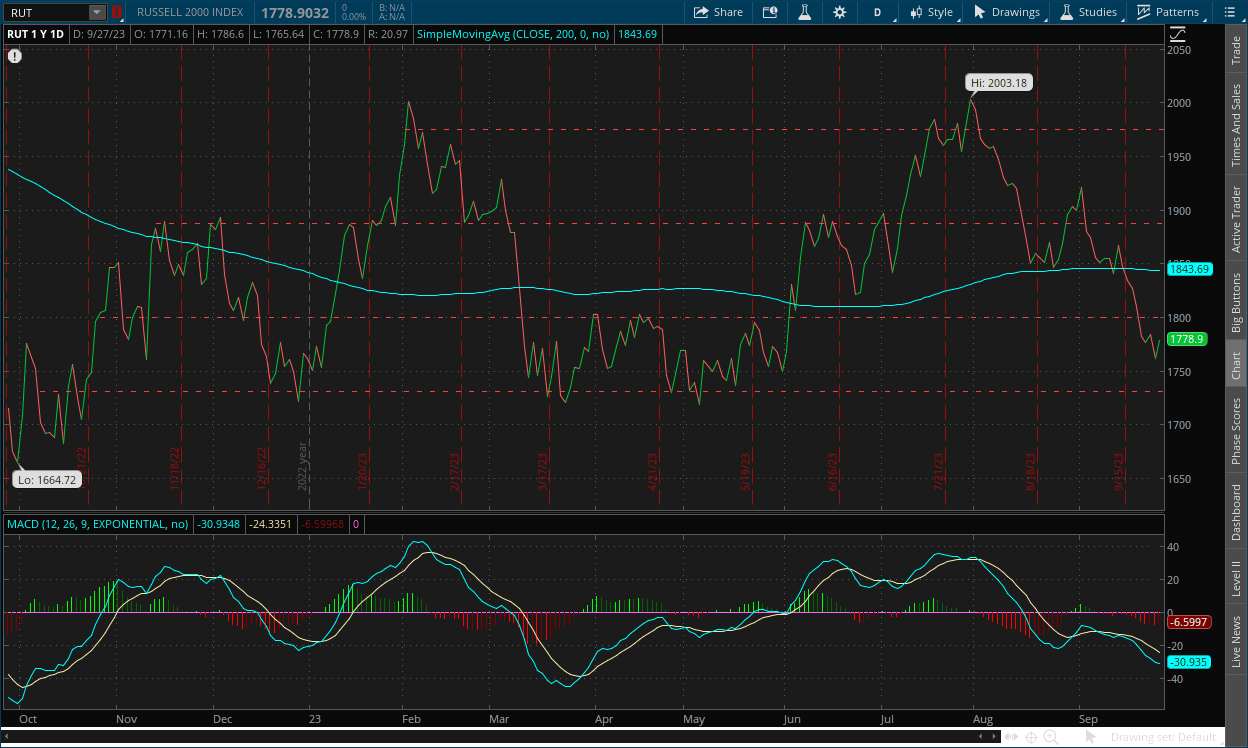Screen dimensions: 1248x748
Task: Click the -6.5997 MACD histogram axis label
Action: (x=1189, y=621)
